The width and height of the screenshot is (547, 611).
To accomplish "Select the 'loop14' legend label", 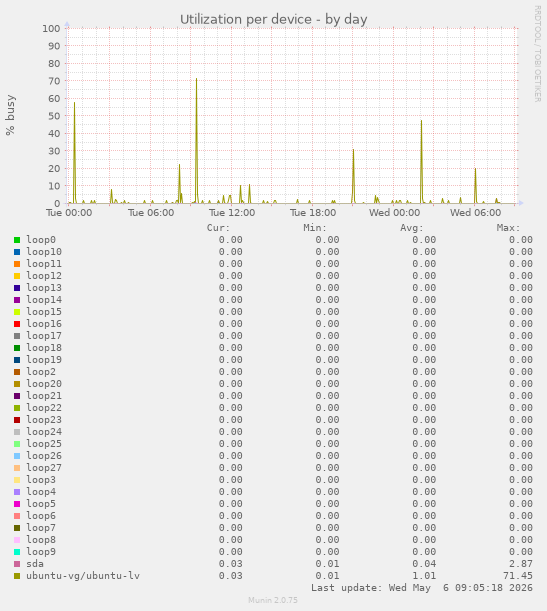I will 44,300.
